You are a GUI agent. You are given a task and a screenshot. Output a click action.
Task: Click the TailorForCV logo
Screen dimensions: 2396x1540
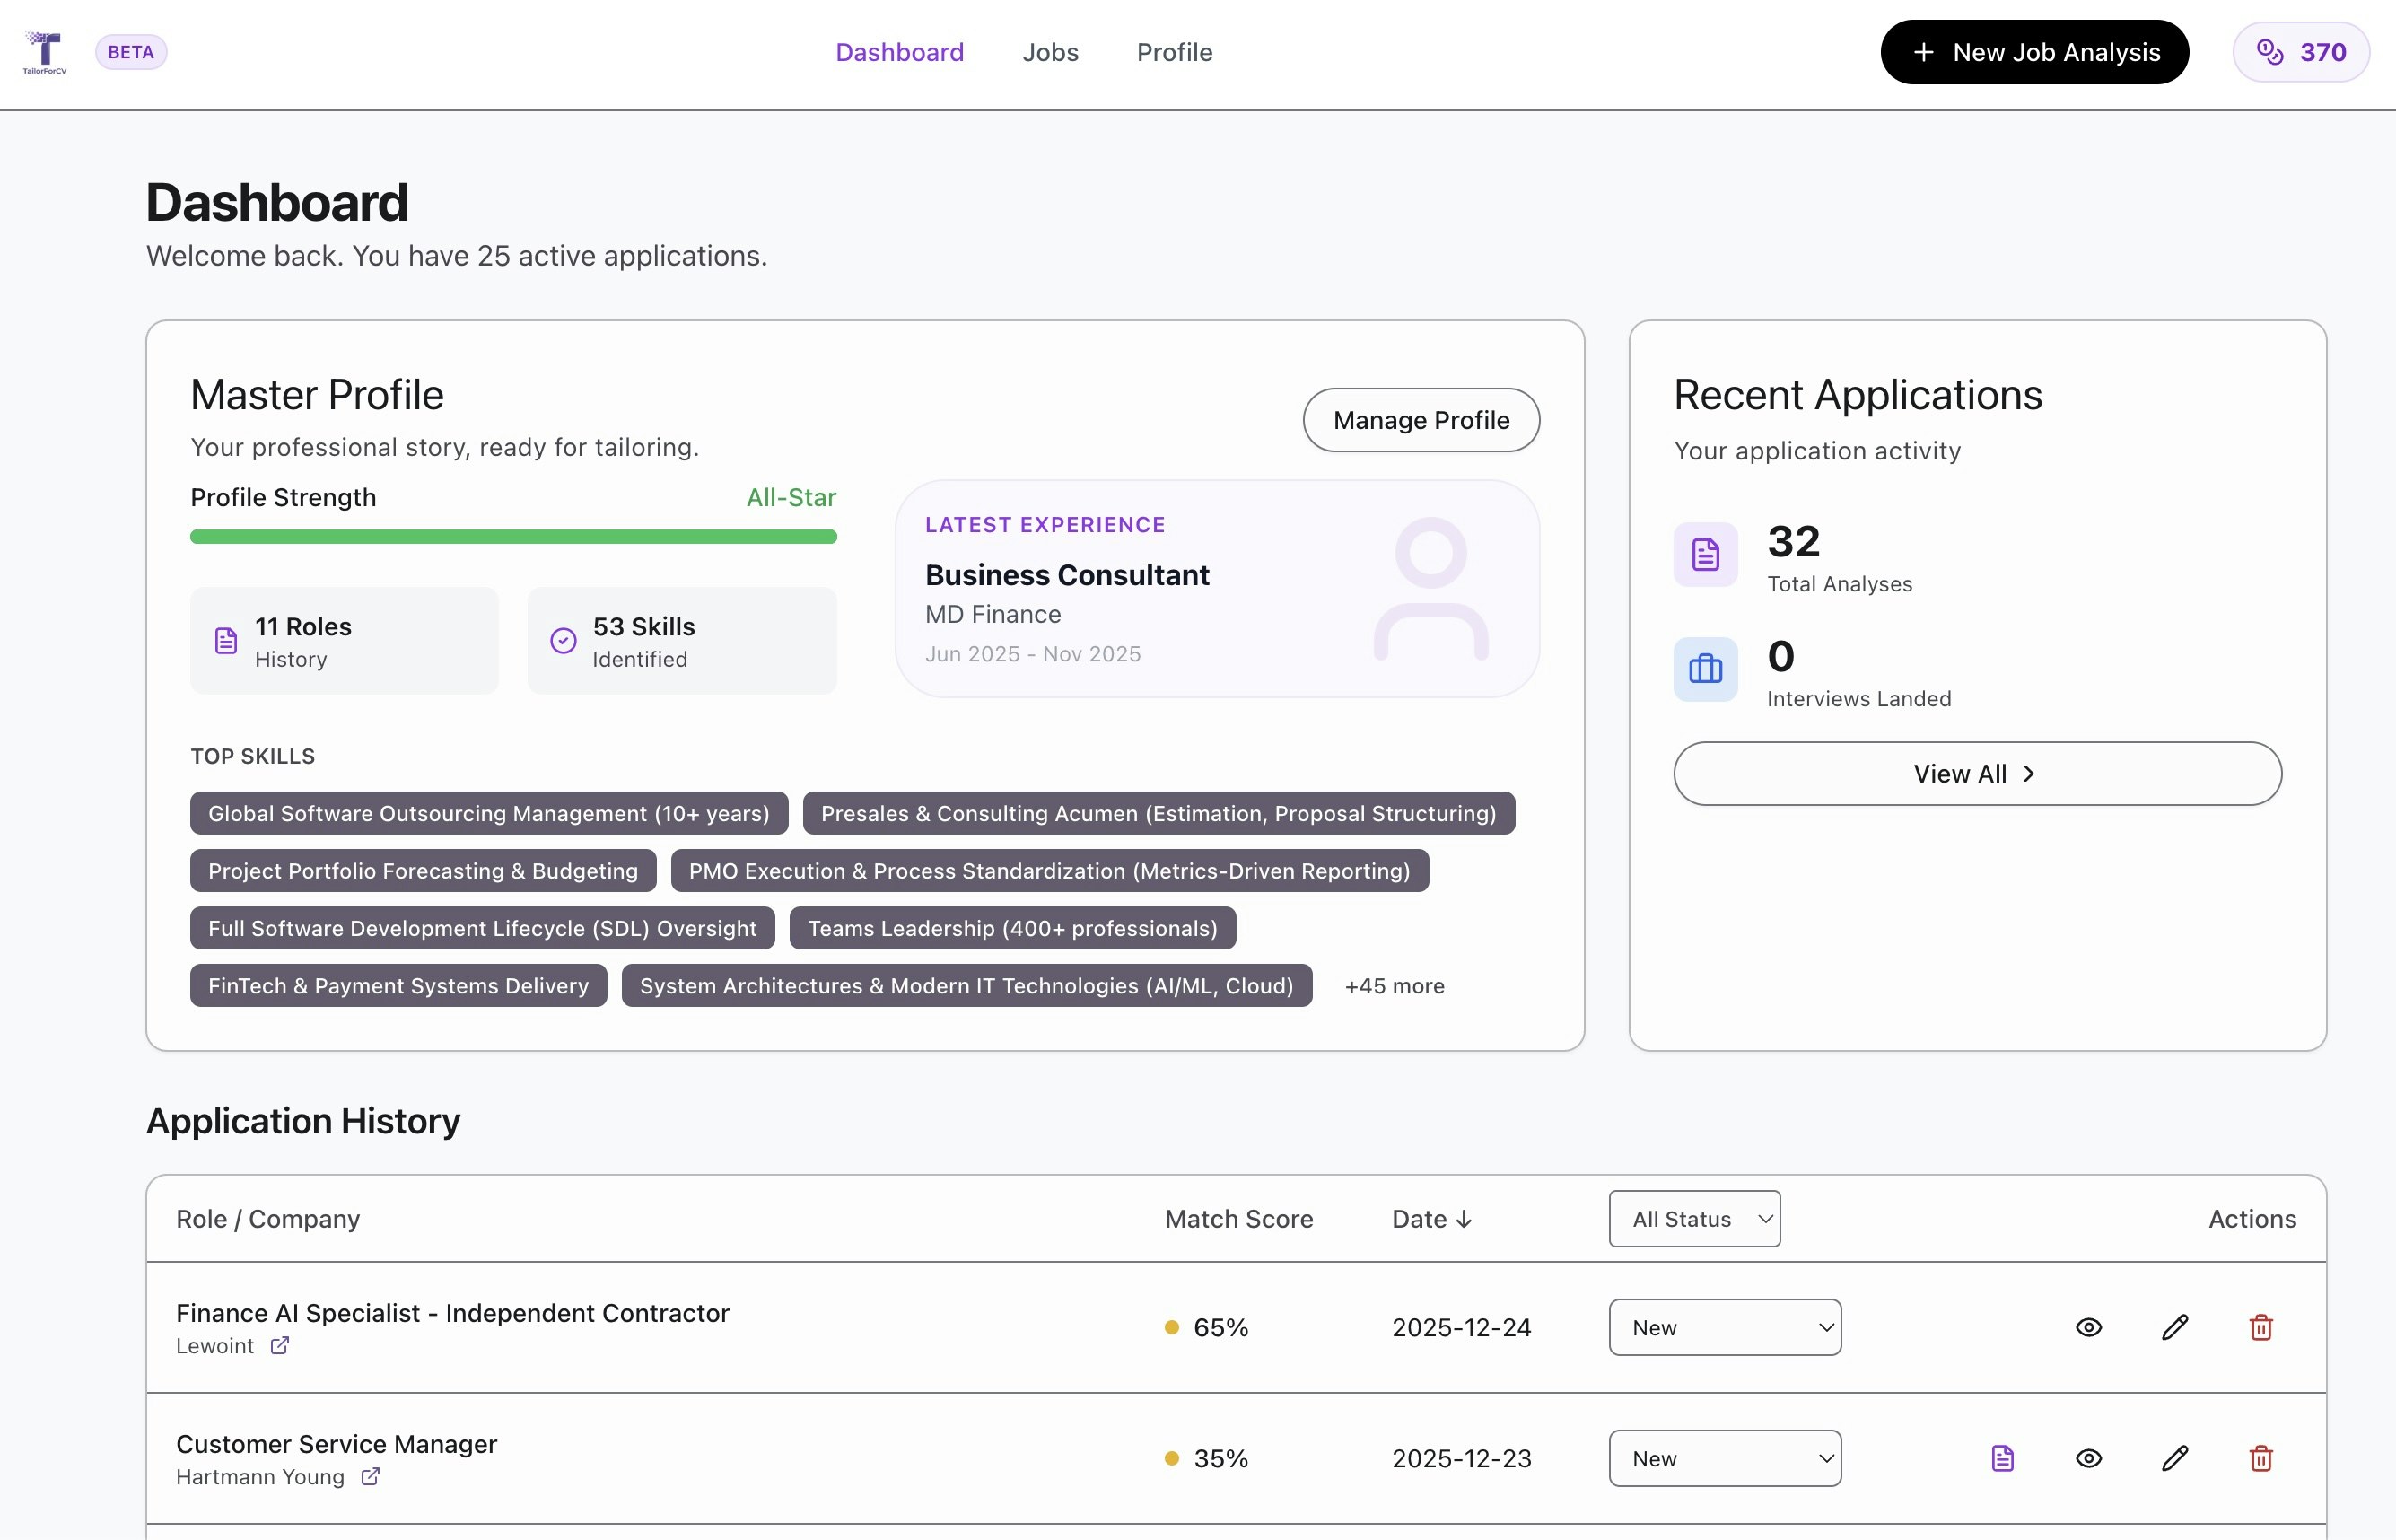coord(45,51)
